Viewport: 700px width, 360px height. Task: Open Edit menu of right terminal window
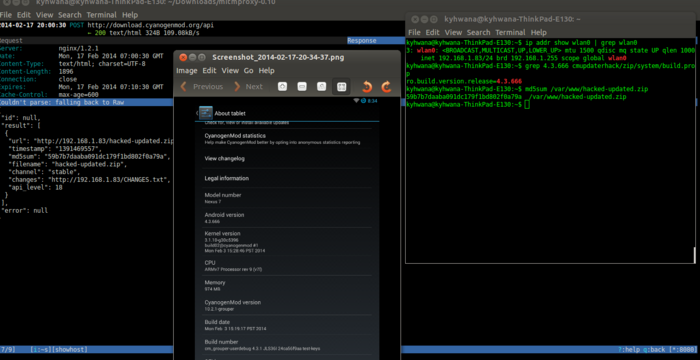coord(432,32)
